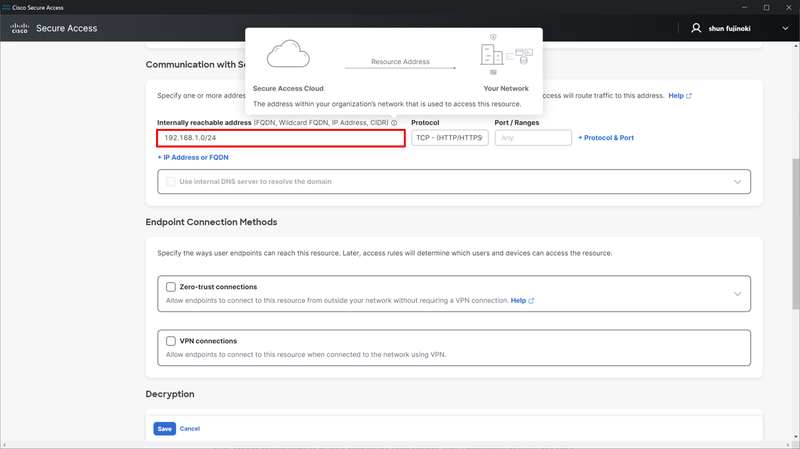800x449 pixels.
Task: Click the Endpoint Connection Methods heading
Action: coord(211,222)
